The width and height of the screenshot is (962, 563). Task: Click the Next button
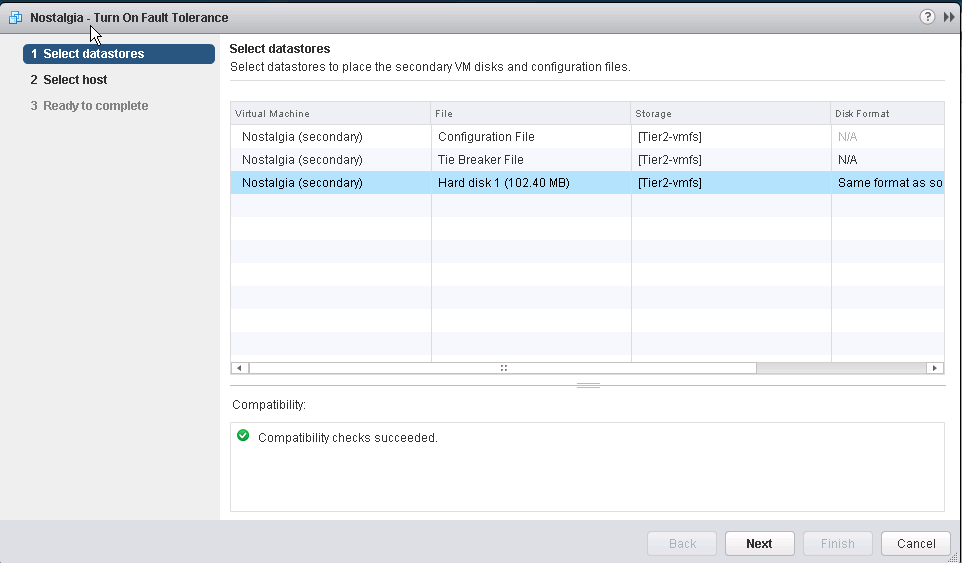coord(760,543)
